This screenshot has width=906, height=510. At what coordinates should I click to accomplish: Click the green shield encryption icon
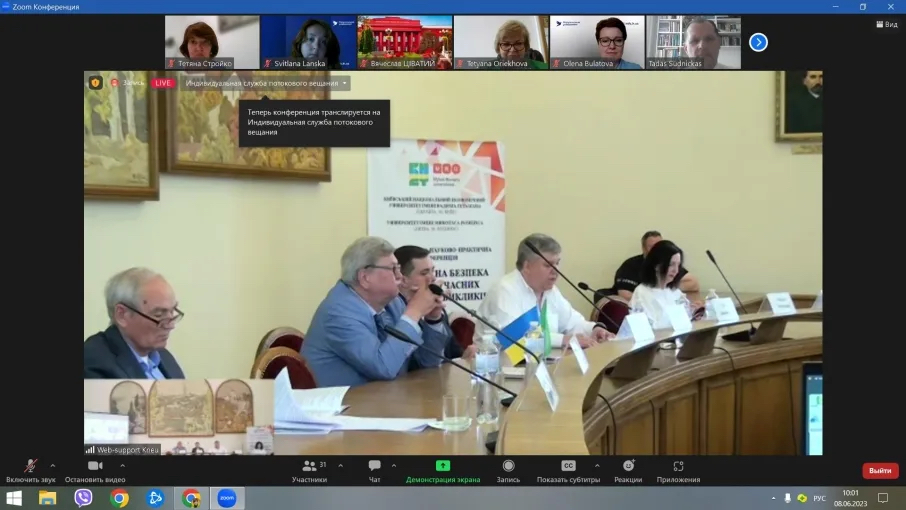(x=96, y=83)
